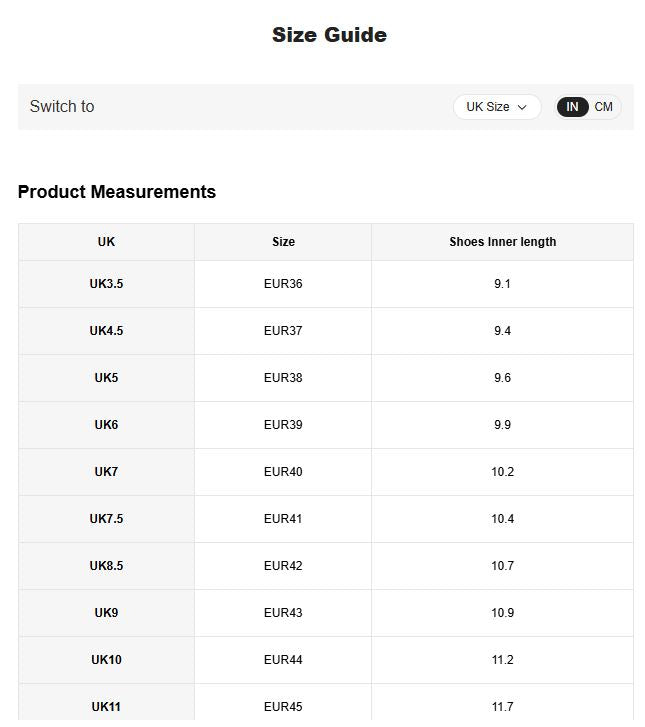Click the Switch to label
Screen dimensions: 645x727
(x=62, y=107)
